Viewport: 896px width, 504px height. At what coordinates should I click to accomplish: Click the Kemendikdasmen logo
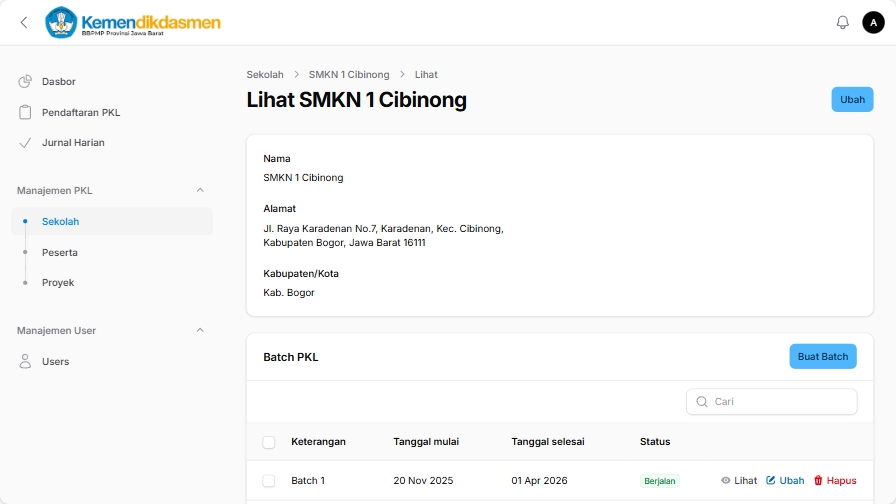[x=133, y=23]
